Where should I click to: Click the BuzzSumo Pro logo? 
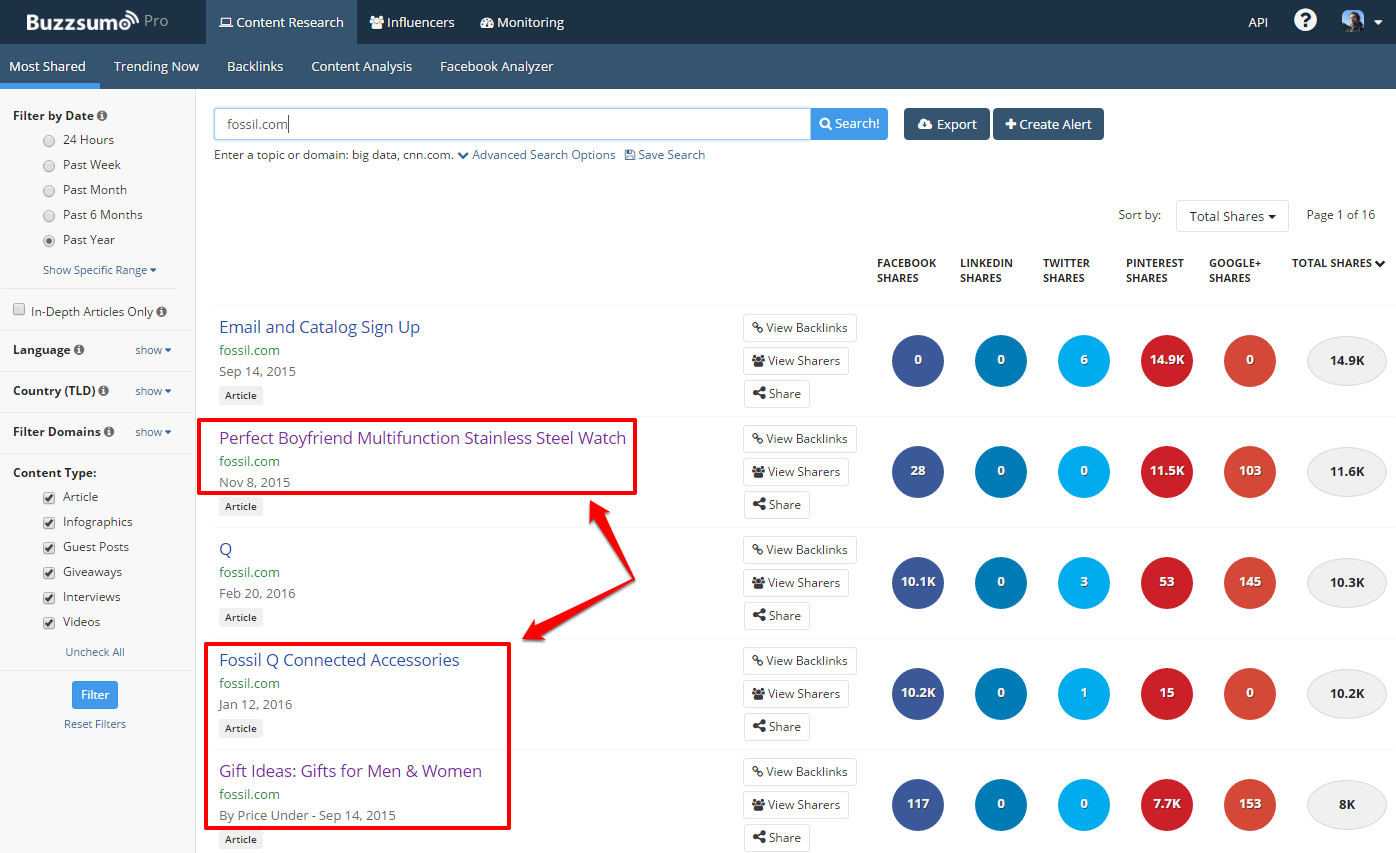pos(92,20)
